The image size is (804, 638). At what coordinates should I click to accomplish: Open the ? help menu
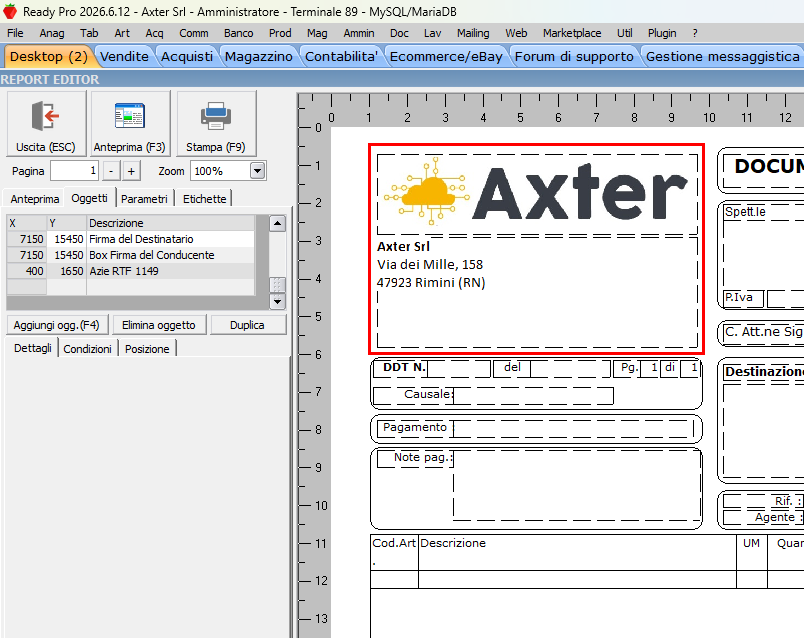(695, 33)
